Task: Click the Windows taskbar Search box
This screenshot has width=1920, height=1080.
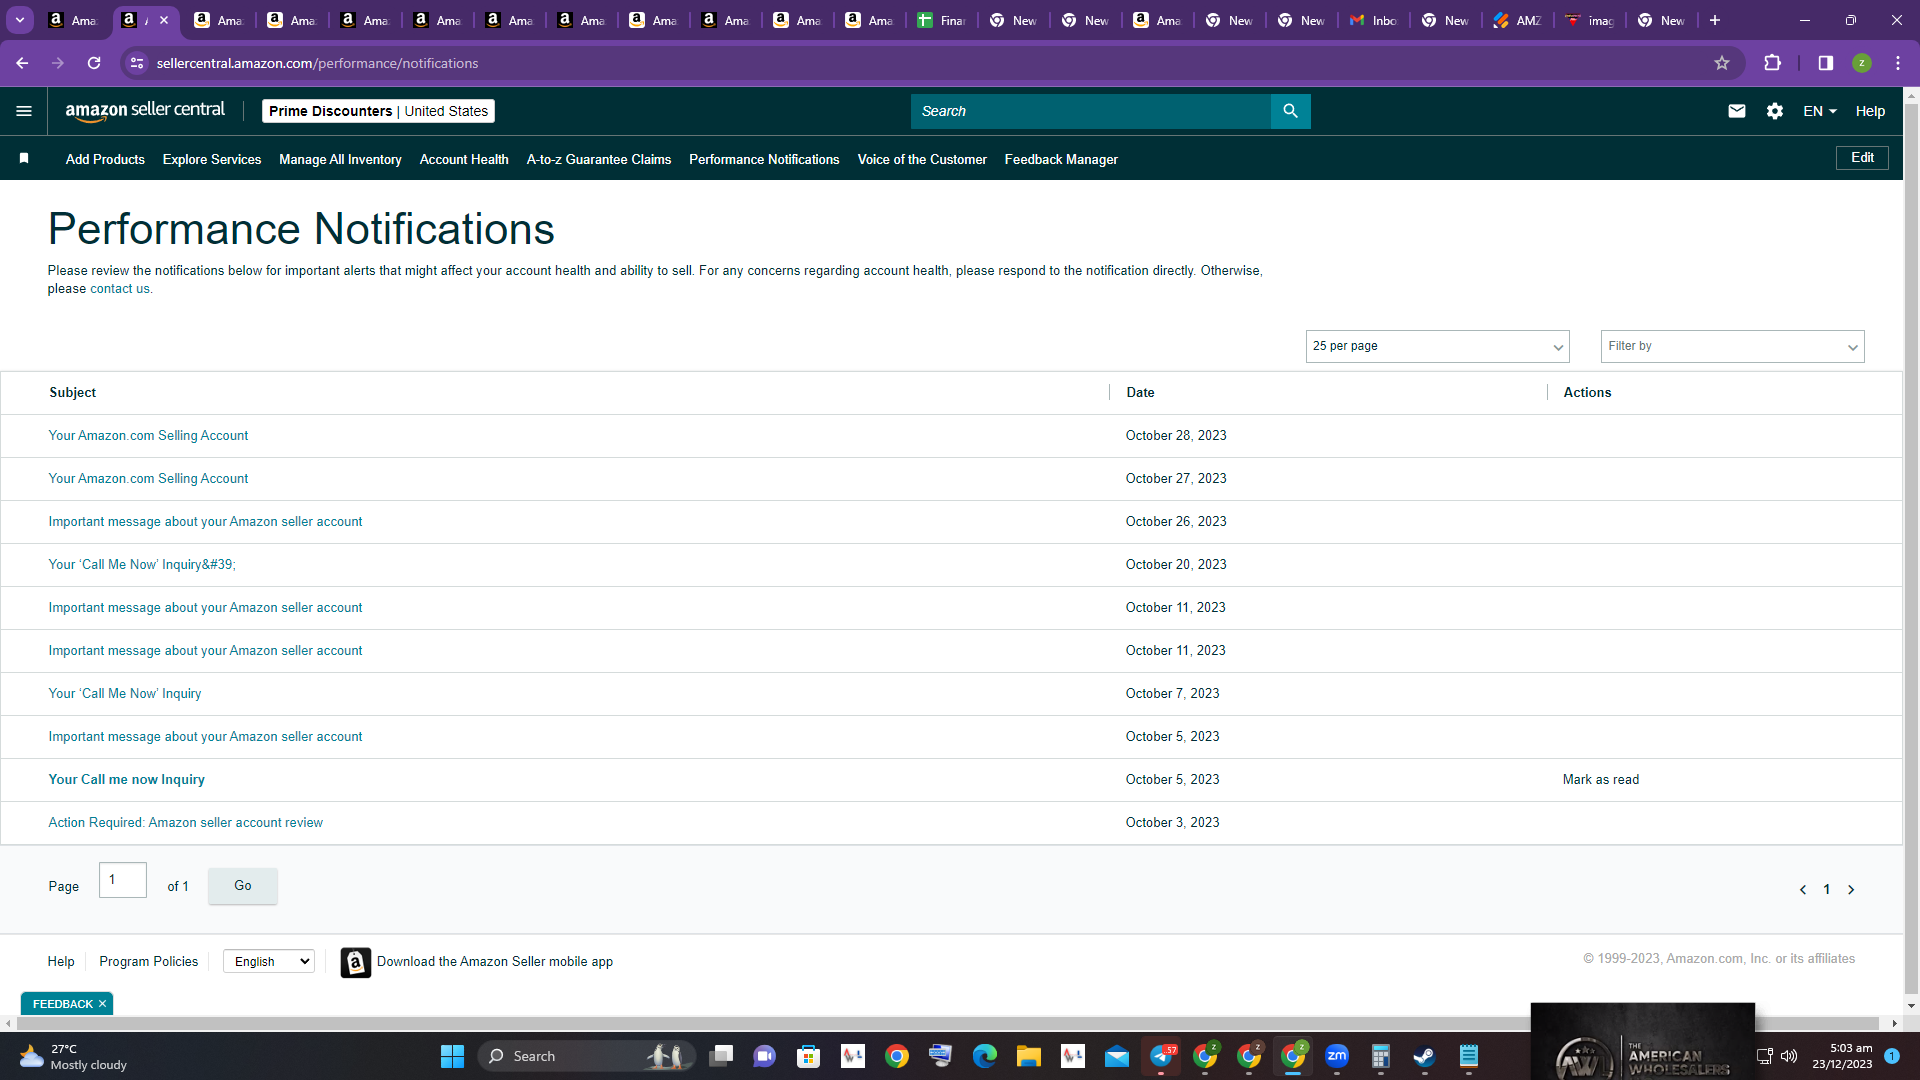Action: (x=585, y=1056)
